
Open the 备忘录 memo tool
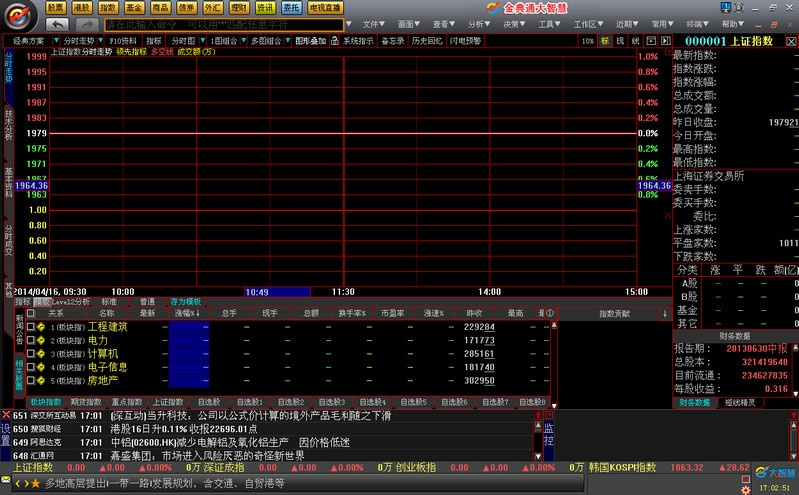[392, 41]
